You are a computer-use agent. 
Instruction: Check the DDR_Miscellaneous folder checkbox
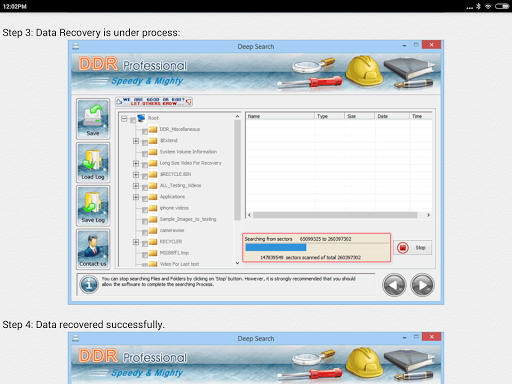pyautogui.click(x=145, y=131)
